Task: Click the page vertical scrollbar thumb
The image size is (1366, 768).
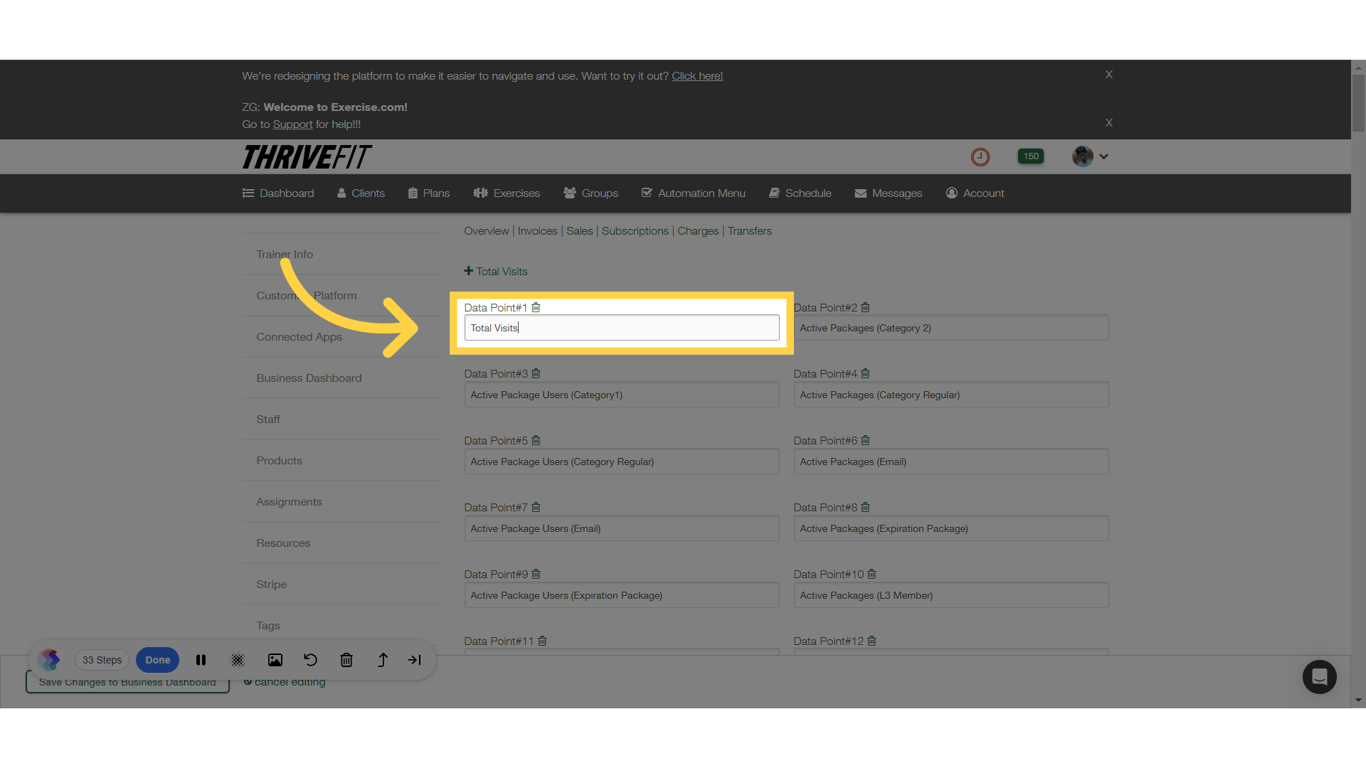Action: (1358, 103)
